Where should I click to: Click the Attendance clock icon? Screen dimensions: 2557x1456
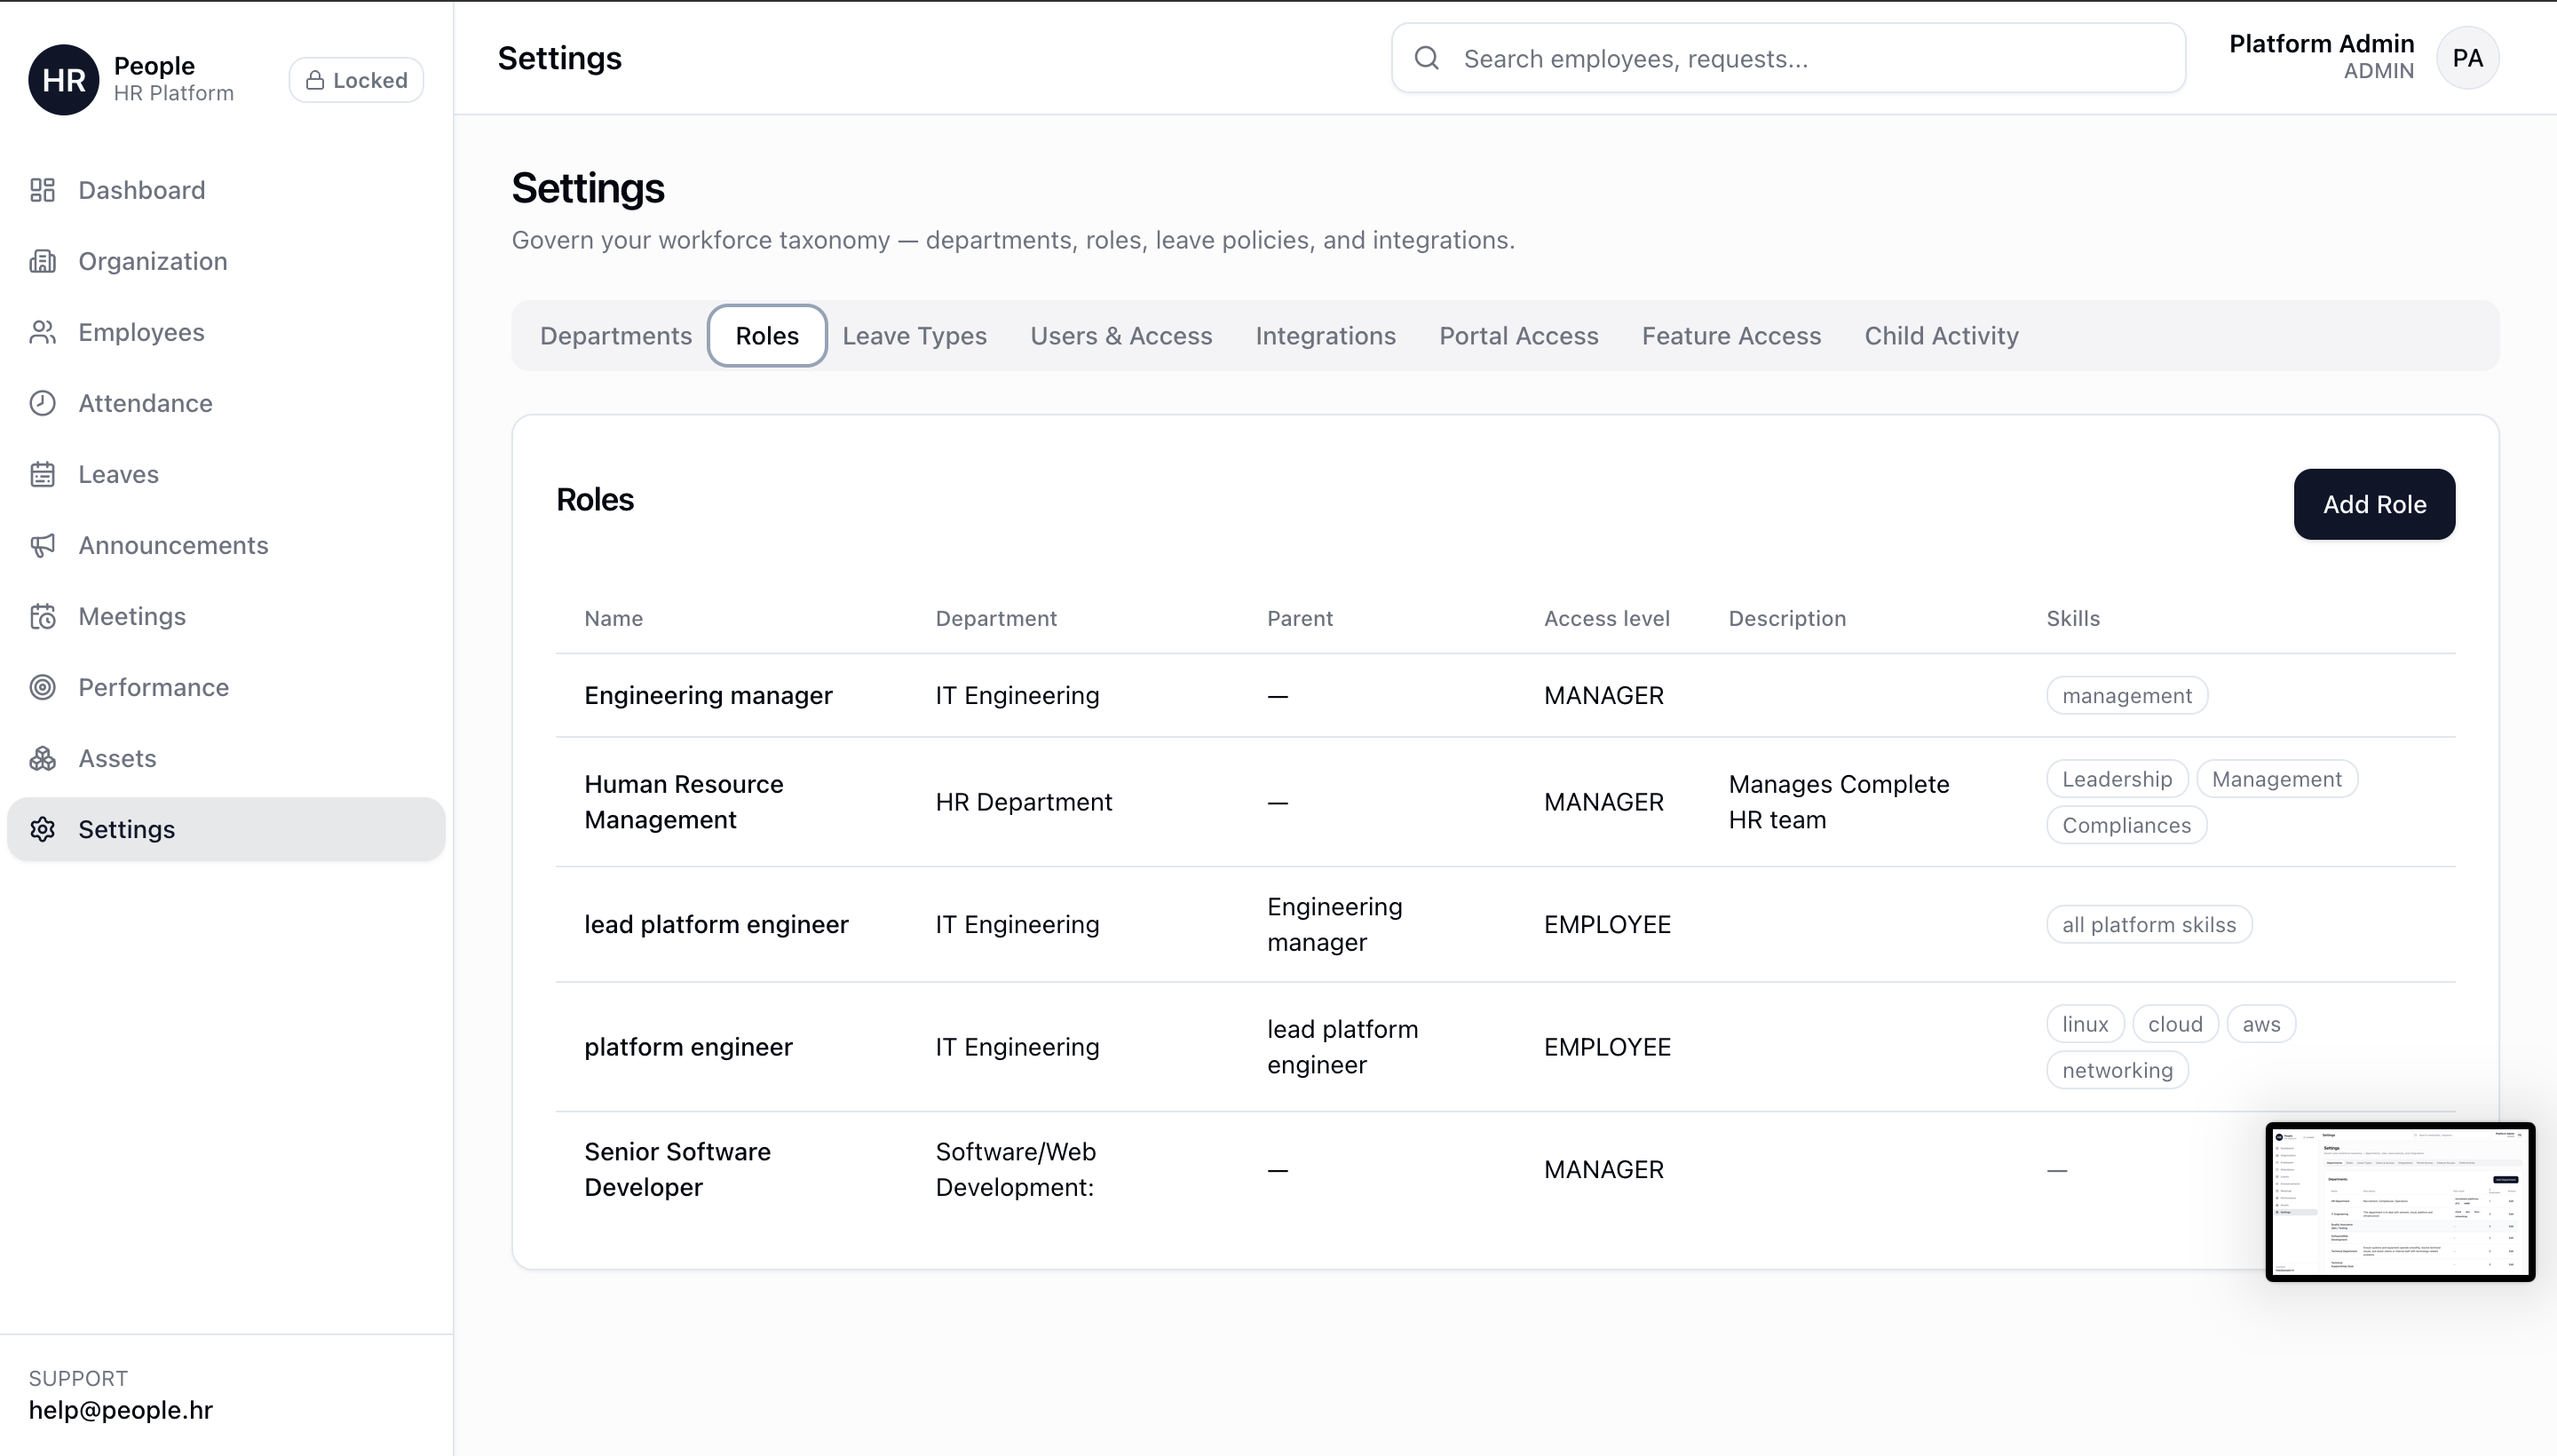click(42, 403)
